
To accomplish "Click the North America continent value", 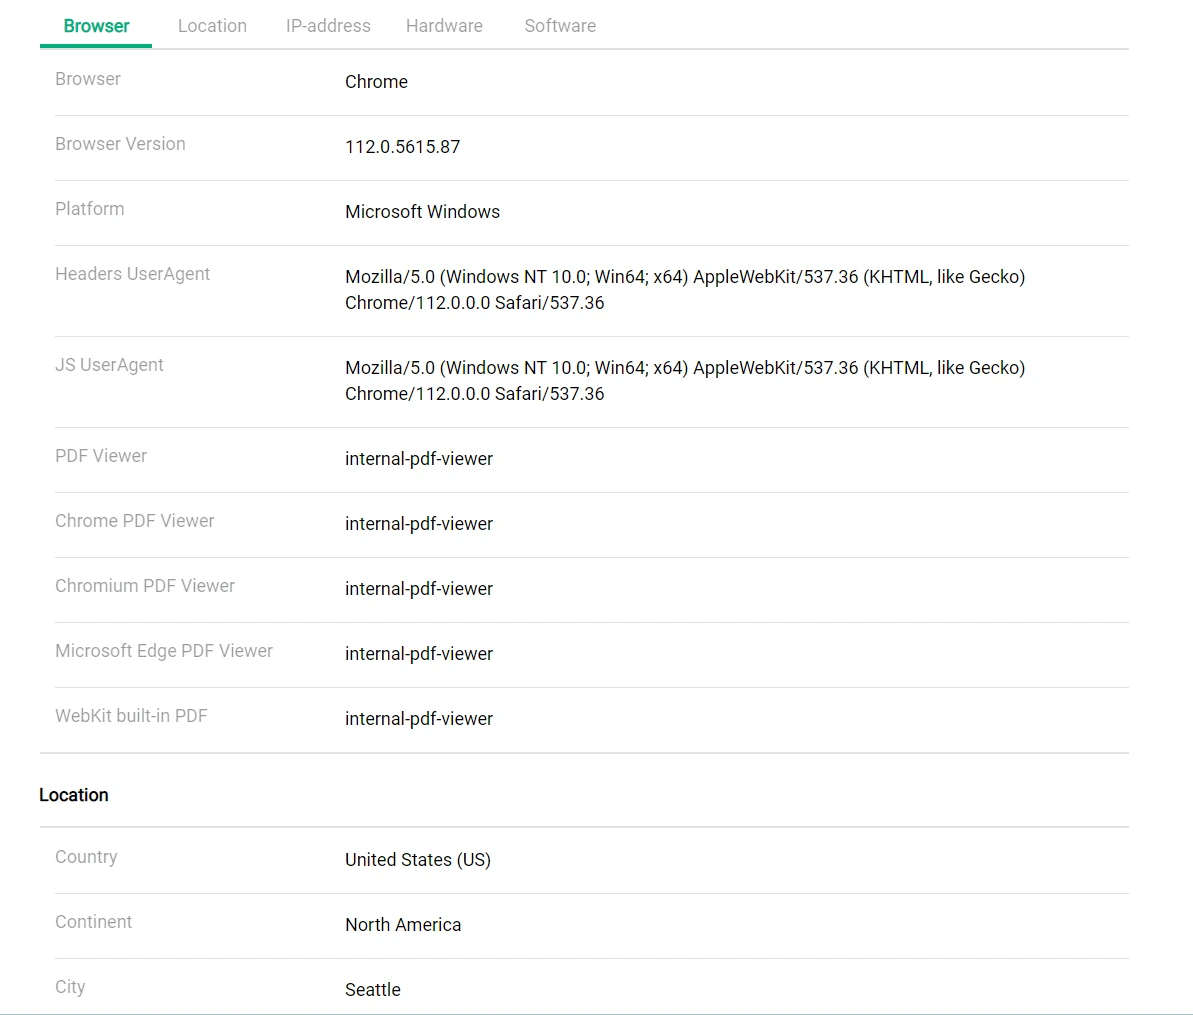I will click(x=403, y=925).
